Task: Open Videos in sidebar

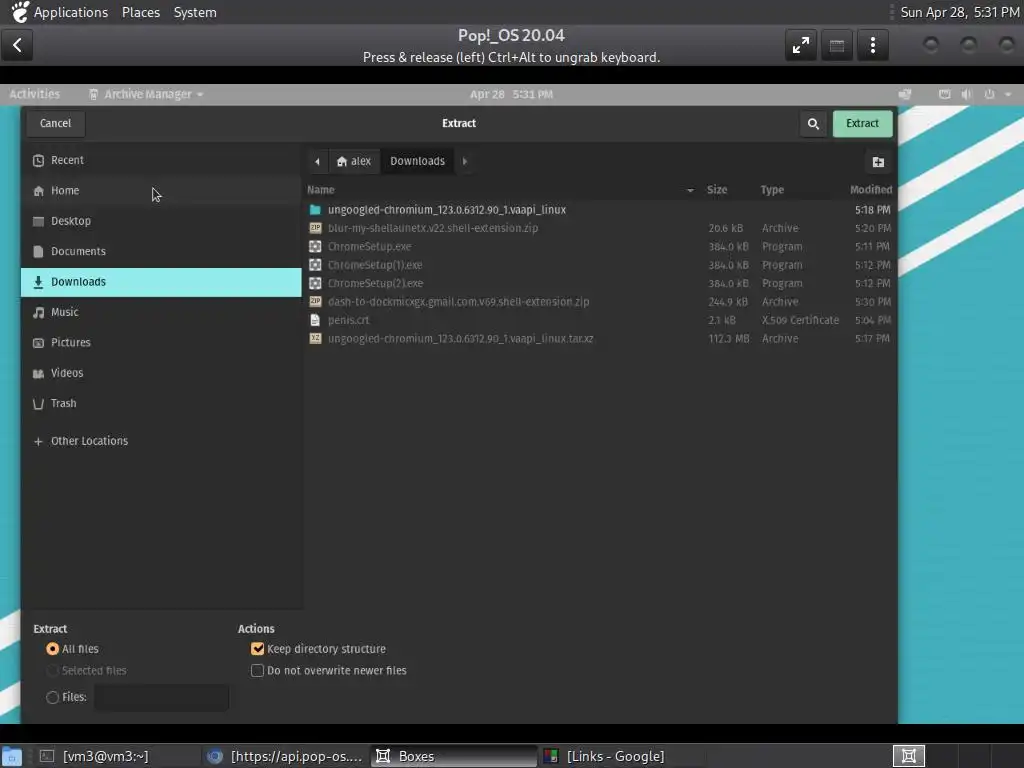Action: click(161, 373)
